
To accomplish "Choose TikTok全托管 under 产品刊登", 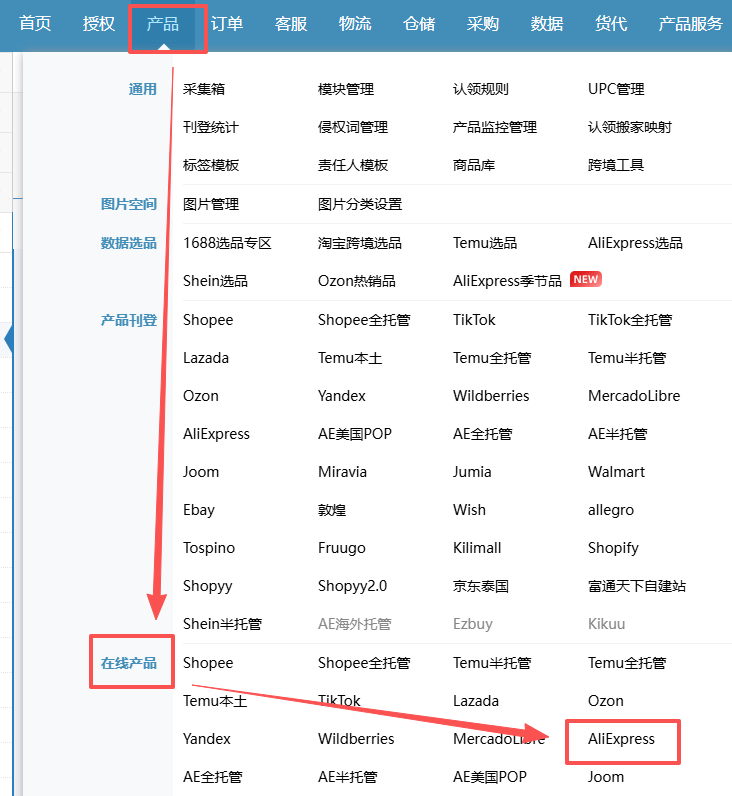I will click(x=630, y=320).
